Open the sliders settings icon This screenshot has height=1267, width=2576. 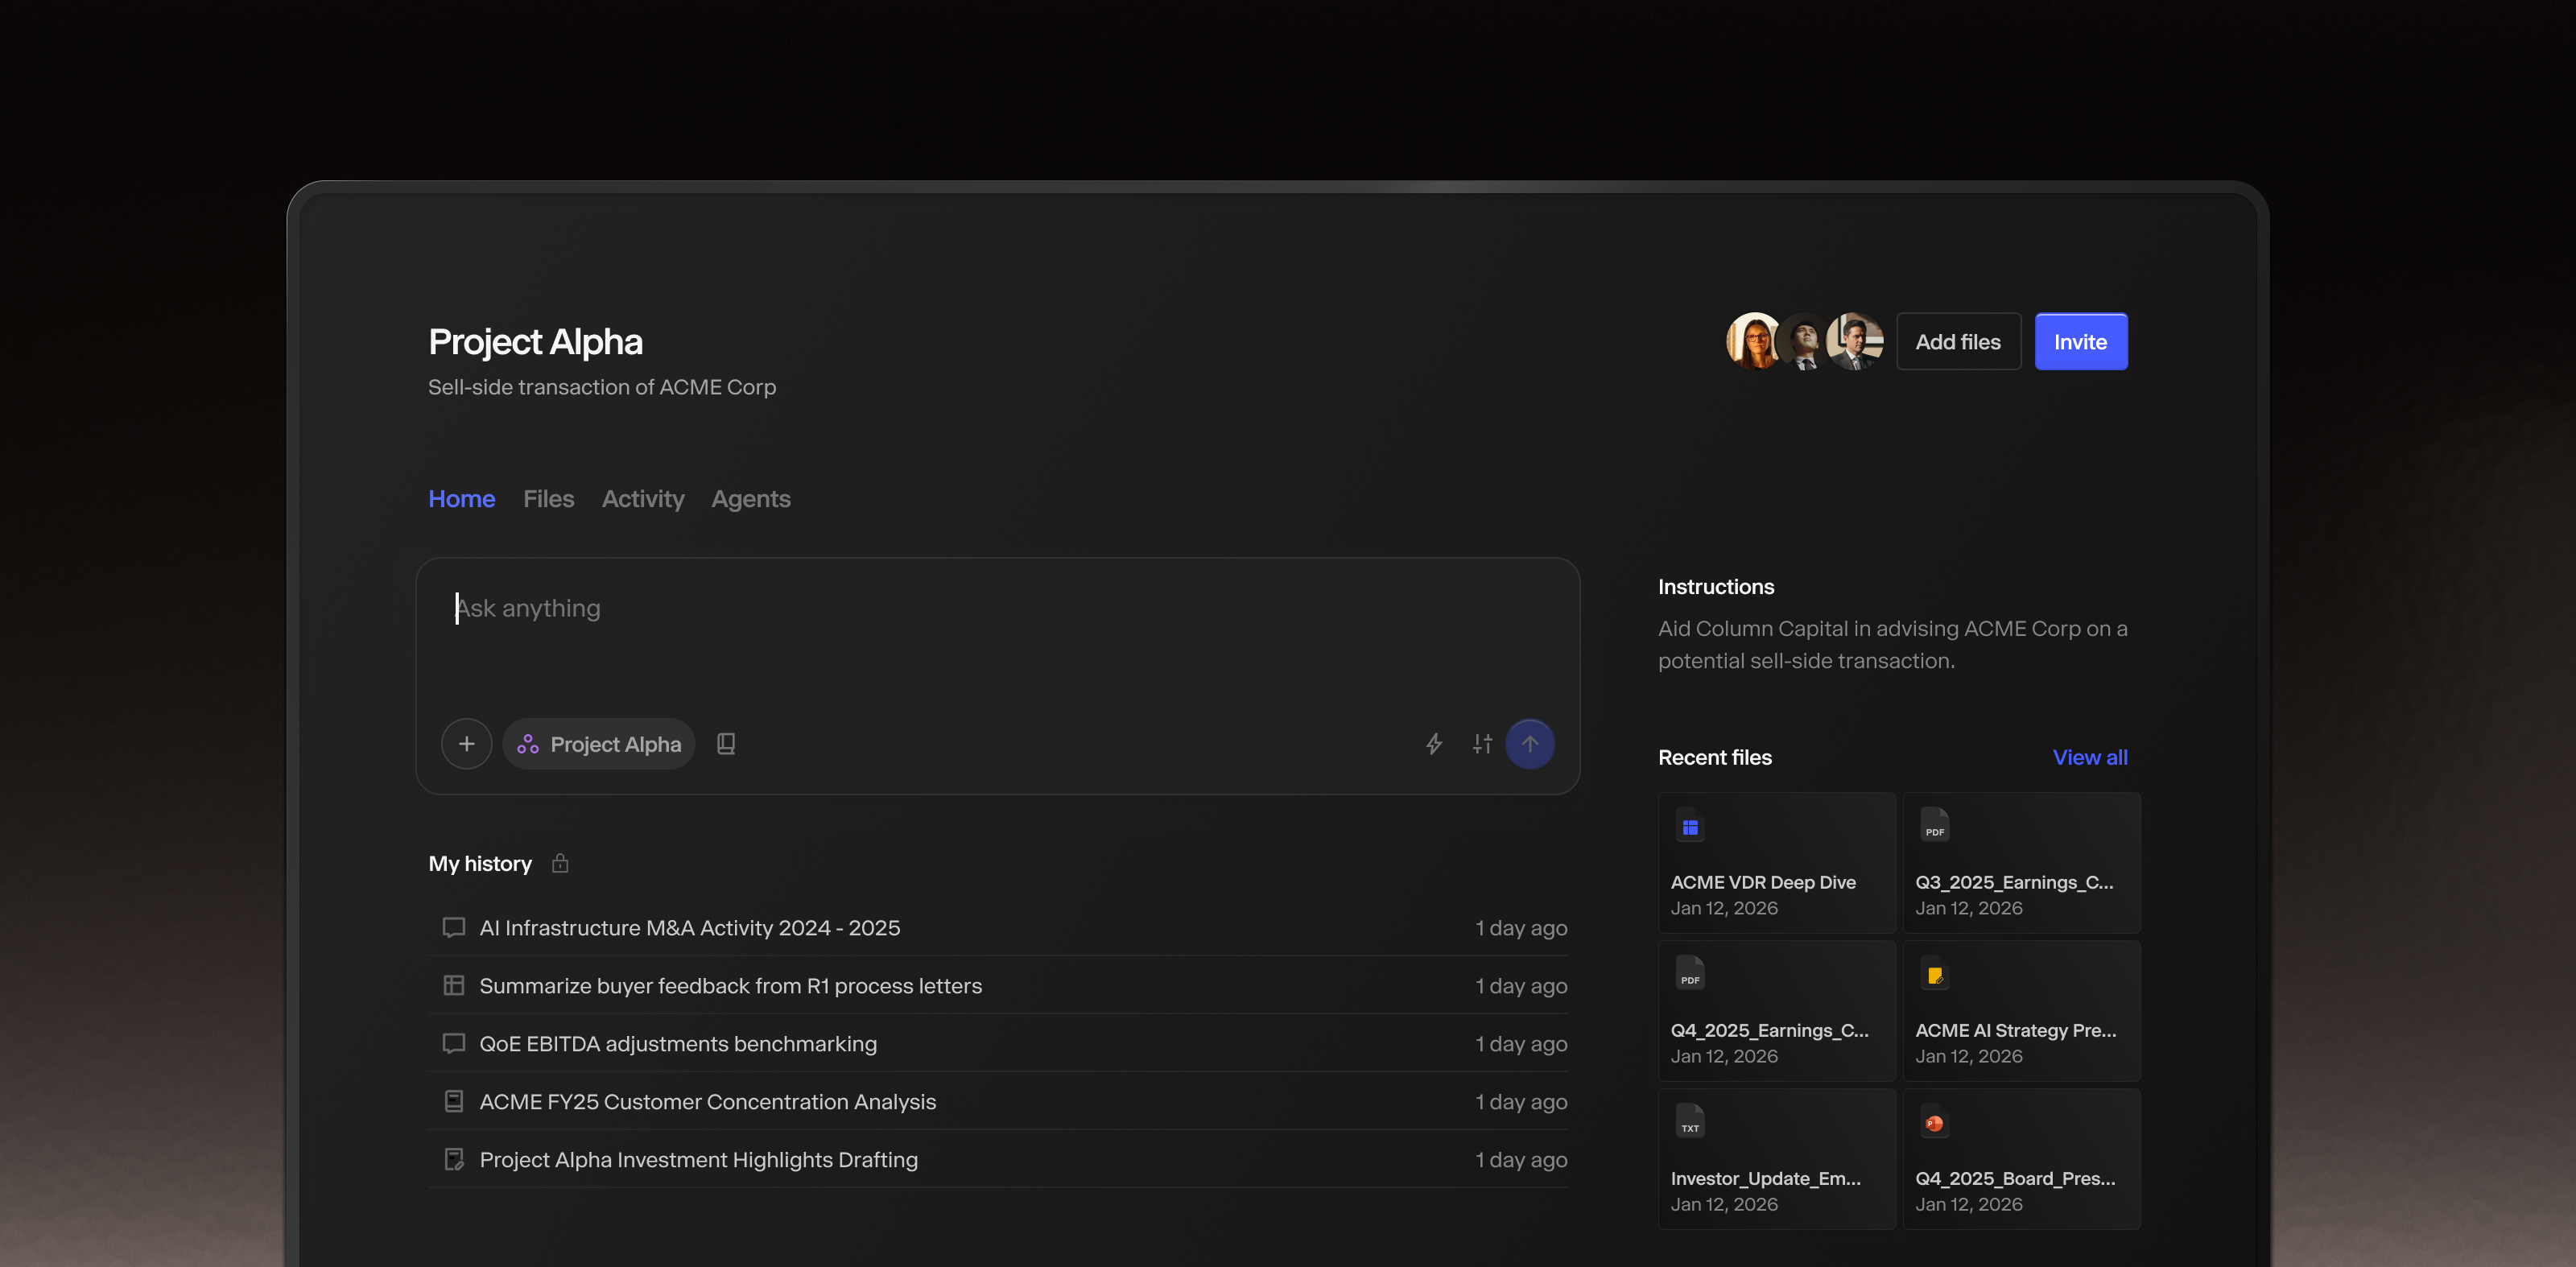(1482, 744)
